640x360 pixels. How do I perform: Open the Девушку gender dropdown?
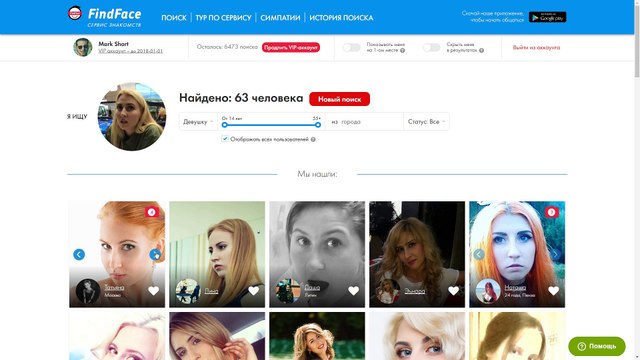pos(198,122)
